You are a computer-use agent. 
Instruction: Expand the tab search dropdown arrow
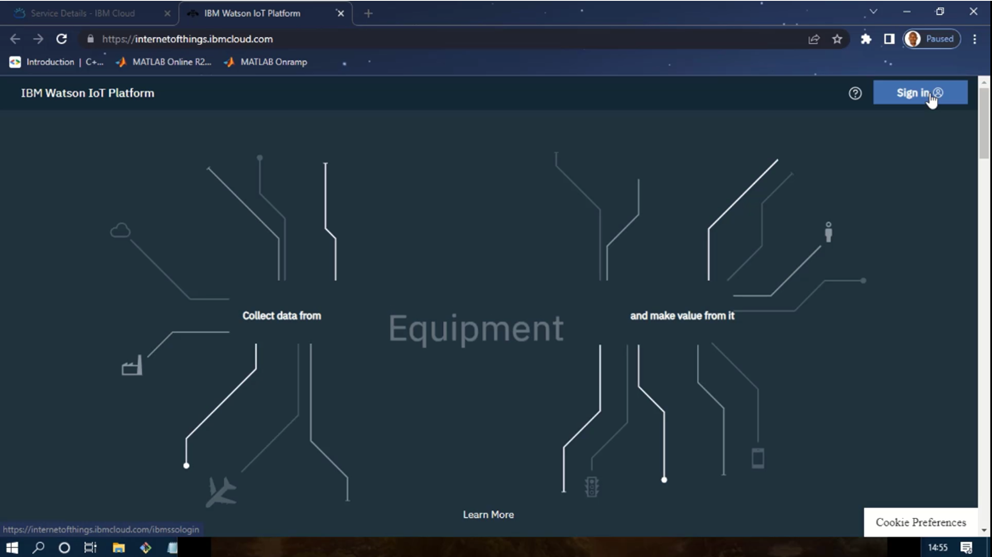pyautogui.click(x=873, y=11)
